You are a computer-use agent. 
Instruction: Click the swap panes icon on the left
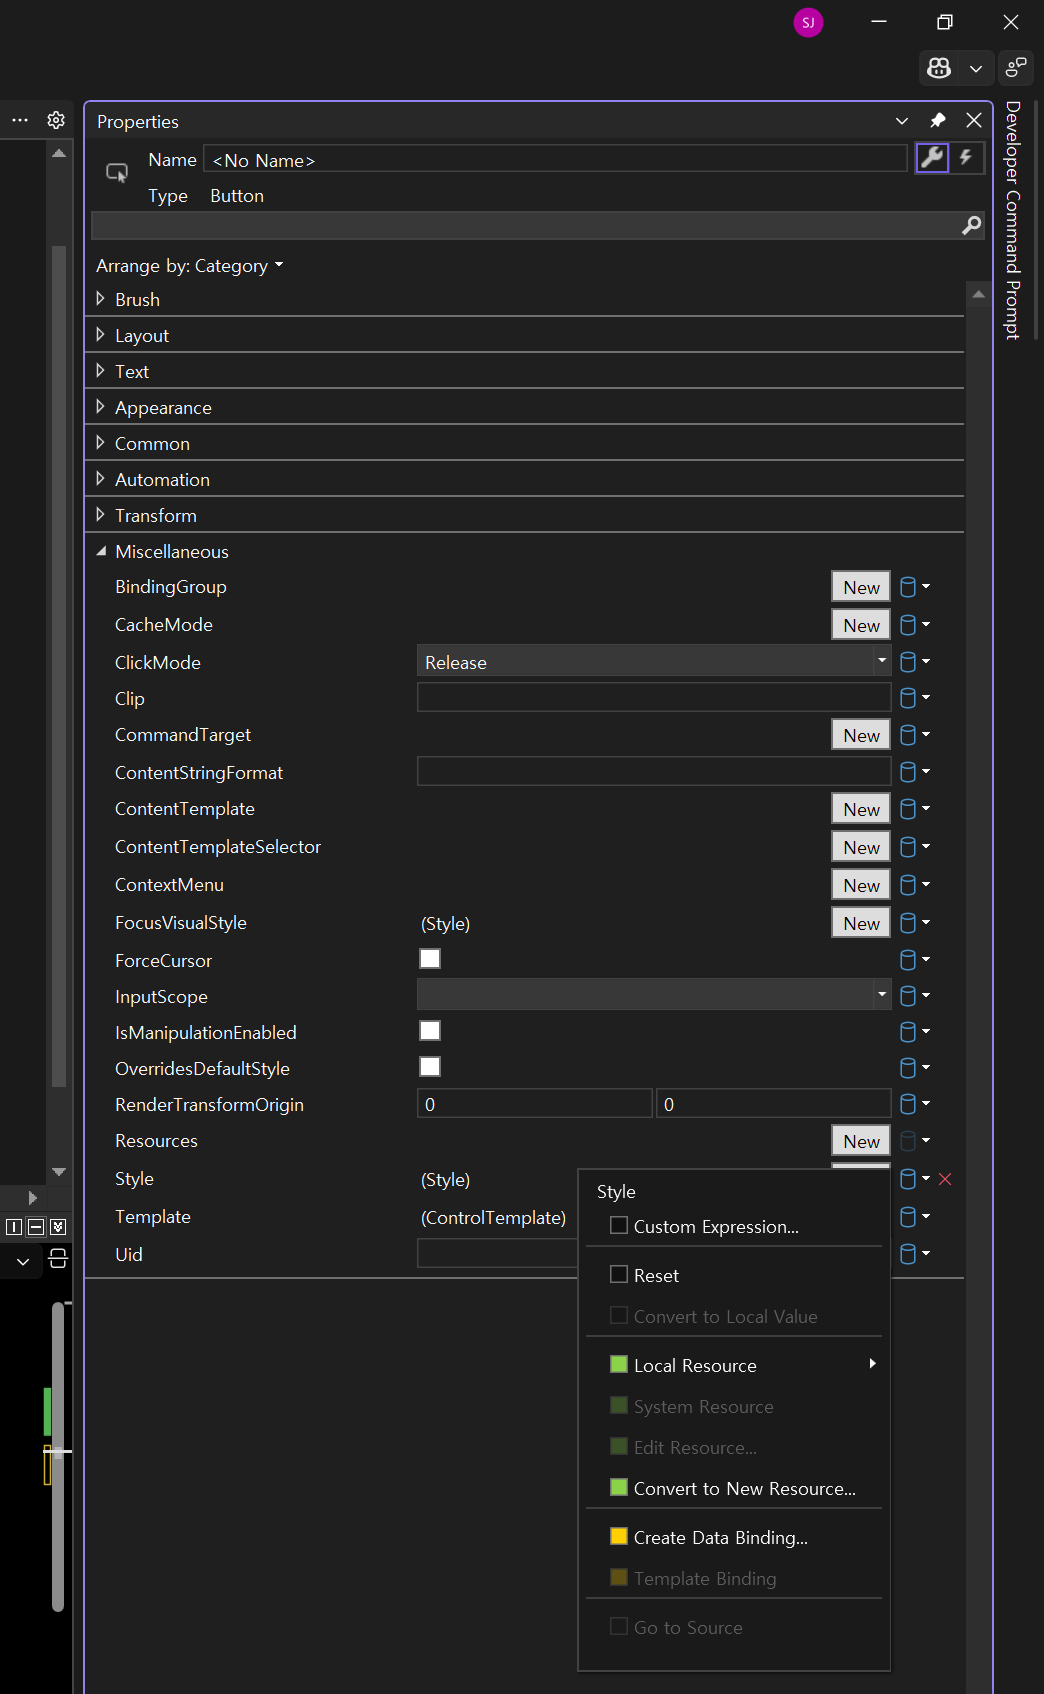(58, 1258)
